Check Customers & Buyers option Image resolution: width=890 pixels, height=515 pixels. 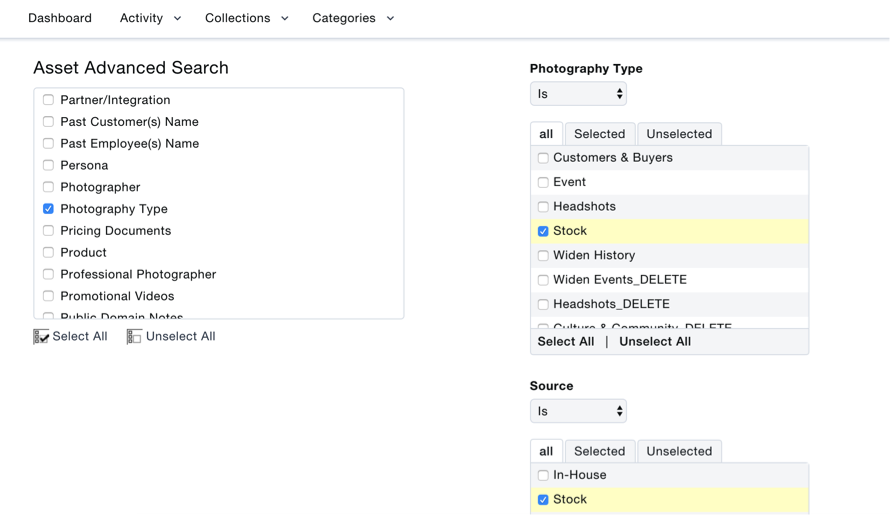point(543,158)
